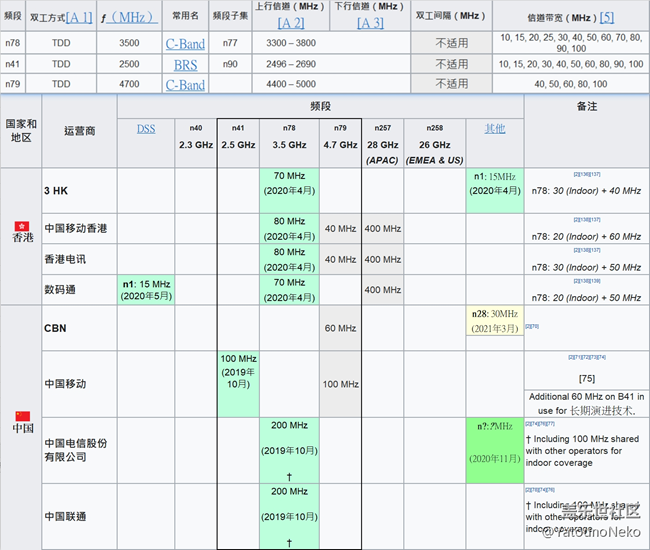Open the [A 2] uplink footnote link

[291, 23]
